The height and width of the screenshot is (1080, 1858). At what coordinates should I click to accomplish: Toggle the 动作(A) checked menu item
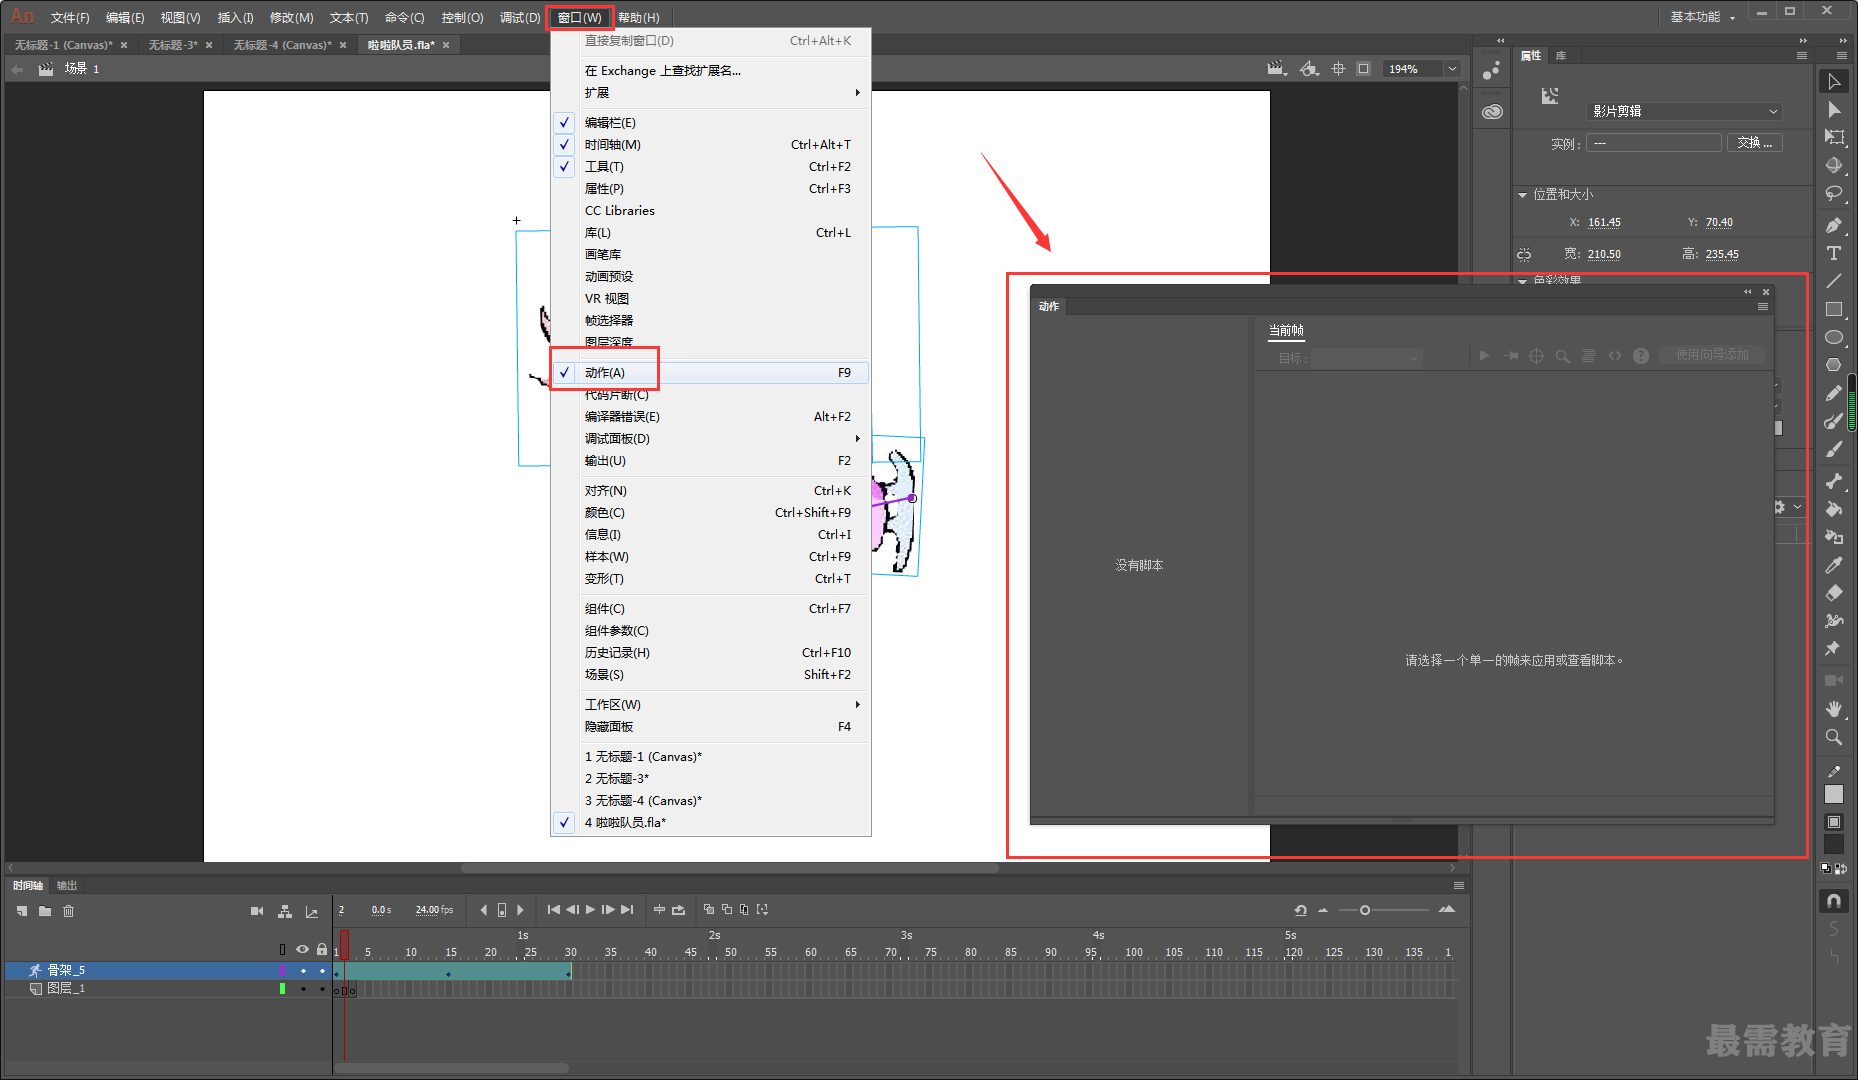pos(711,372)
